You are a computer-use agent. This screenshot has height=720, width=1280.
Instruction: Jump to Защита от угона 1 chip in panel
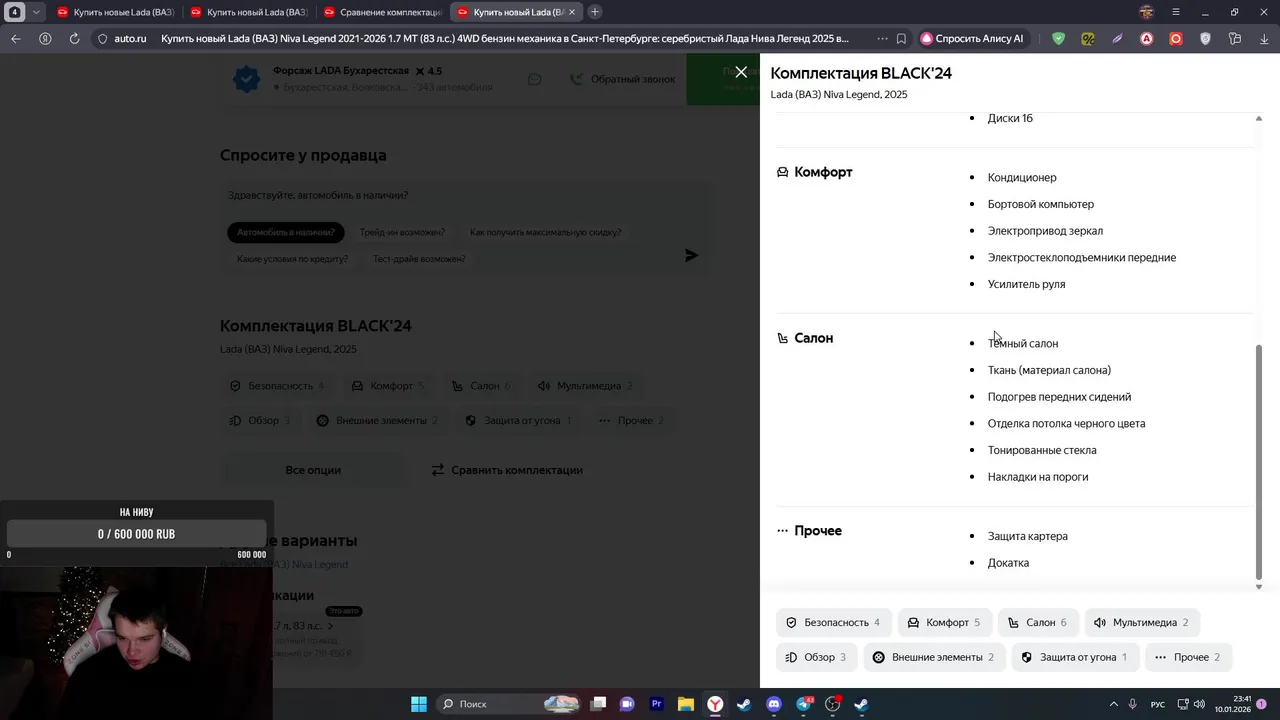(x=1074, y=657)
